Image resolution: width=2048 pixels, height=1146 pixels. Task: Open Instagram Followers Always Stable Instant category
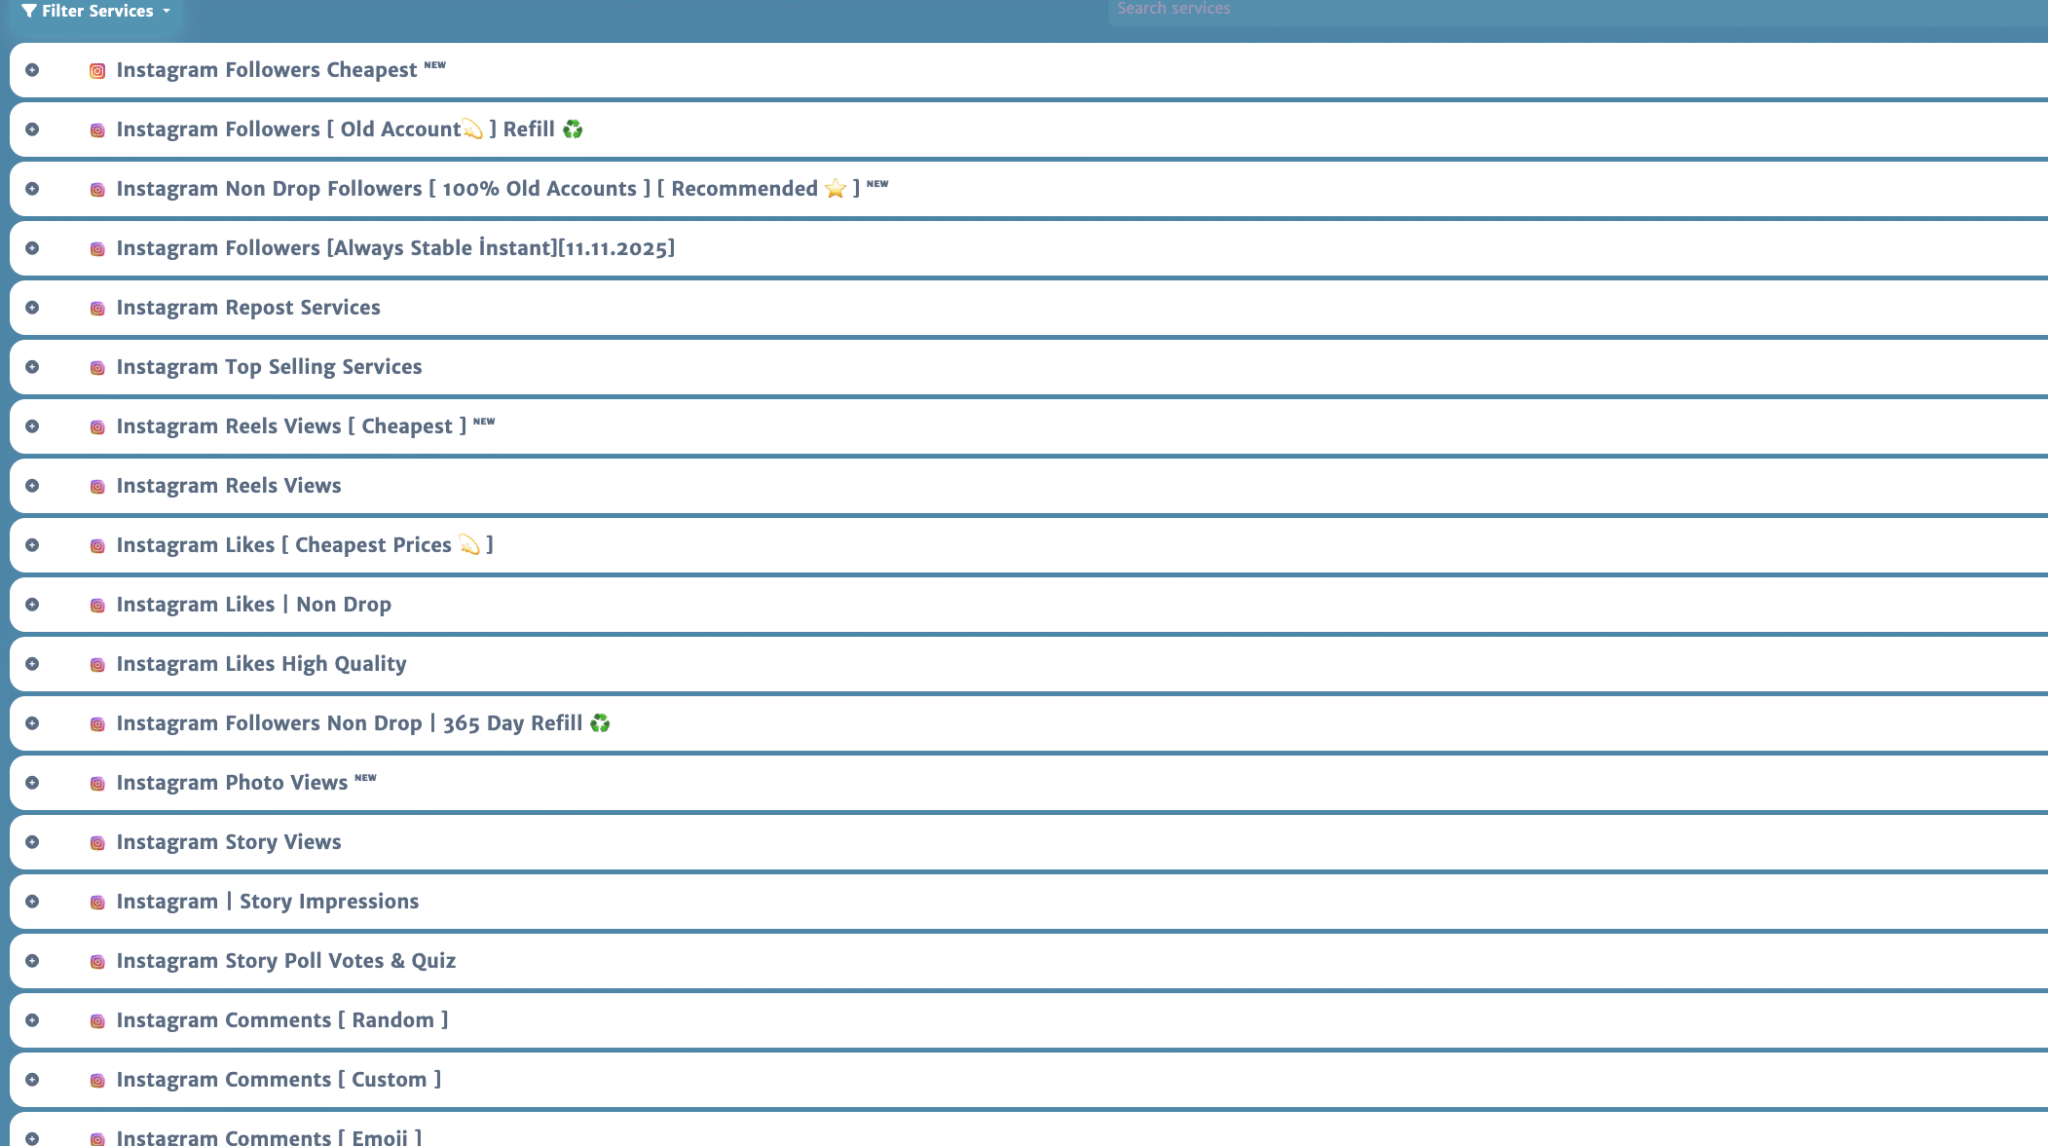[x=395, y=248]
